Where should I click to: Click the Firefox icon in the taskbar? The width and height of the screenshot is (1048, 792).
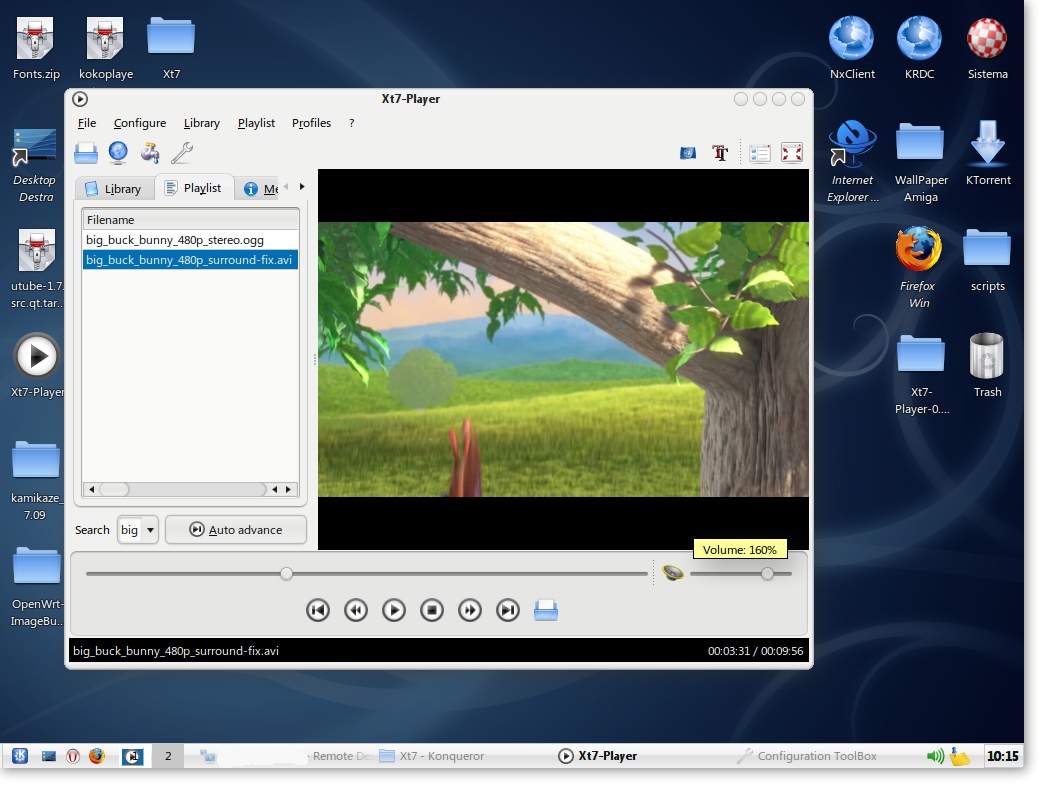[98, 756]
